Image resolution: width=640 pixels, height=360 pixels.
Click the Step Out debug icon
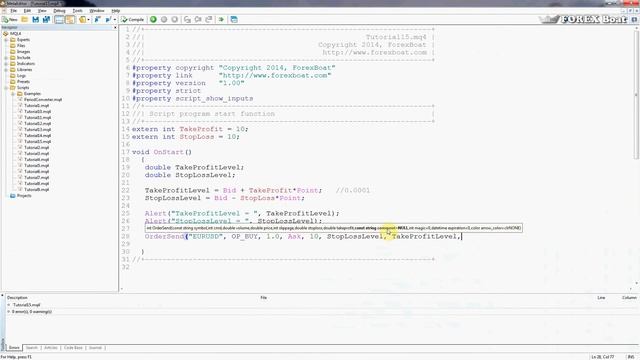point(209,20)
